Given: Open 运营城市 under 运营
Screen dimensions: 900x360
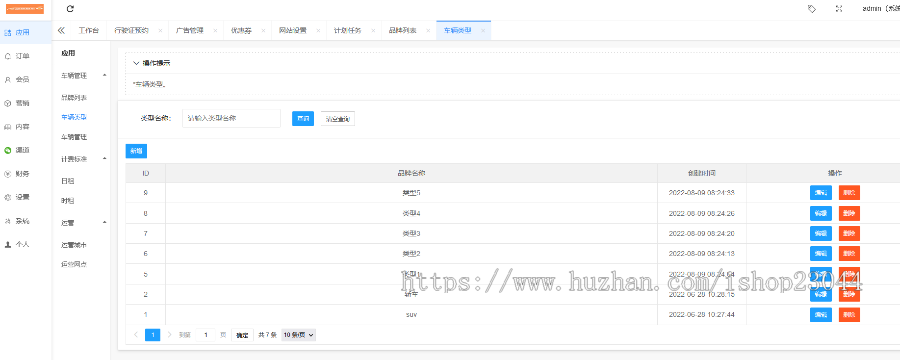Looking at the screenshot, I should (x=74, y=245).
